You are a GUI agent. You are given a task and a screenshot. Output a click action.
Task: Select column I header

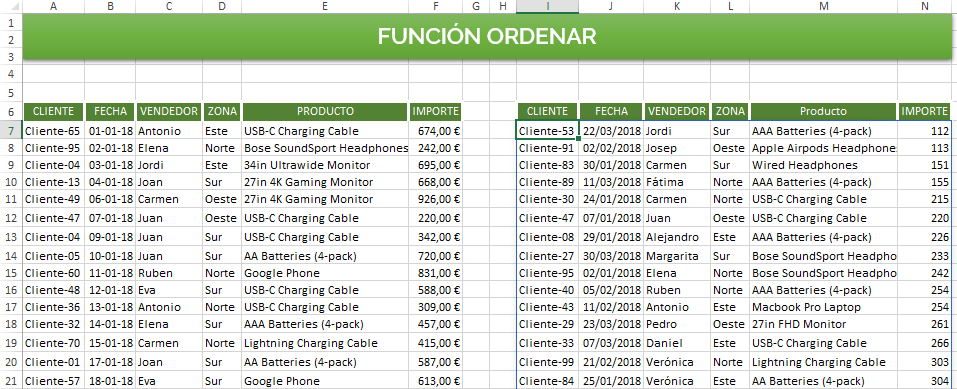click(x=547, y=6)
